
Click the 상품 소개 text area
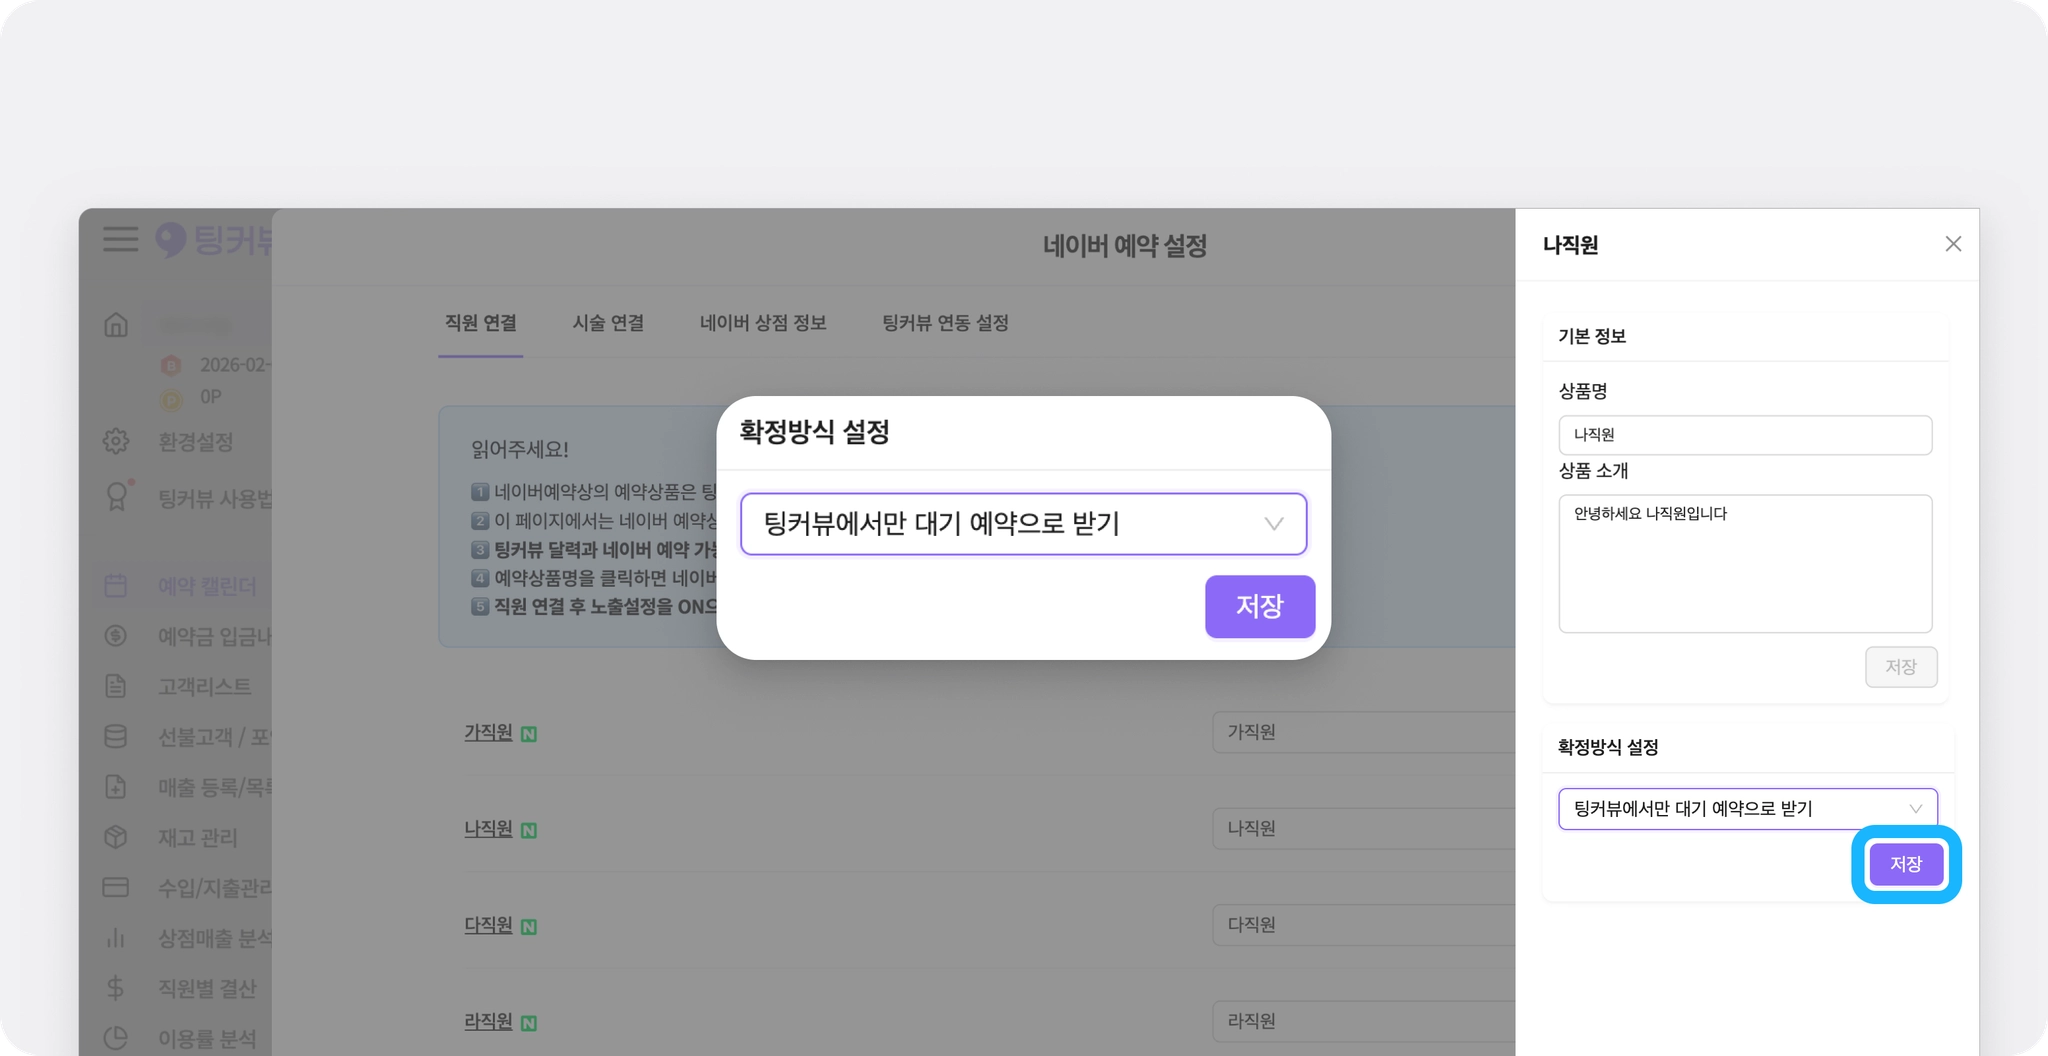pos(1745,564)
